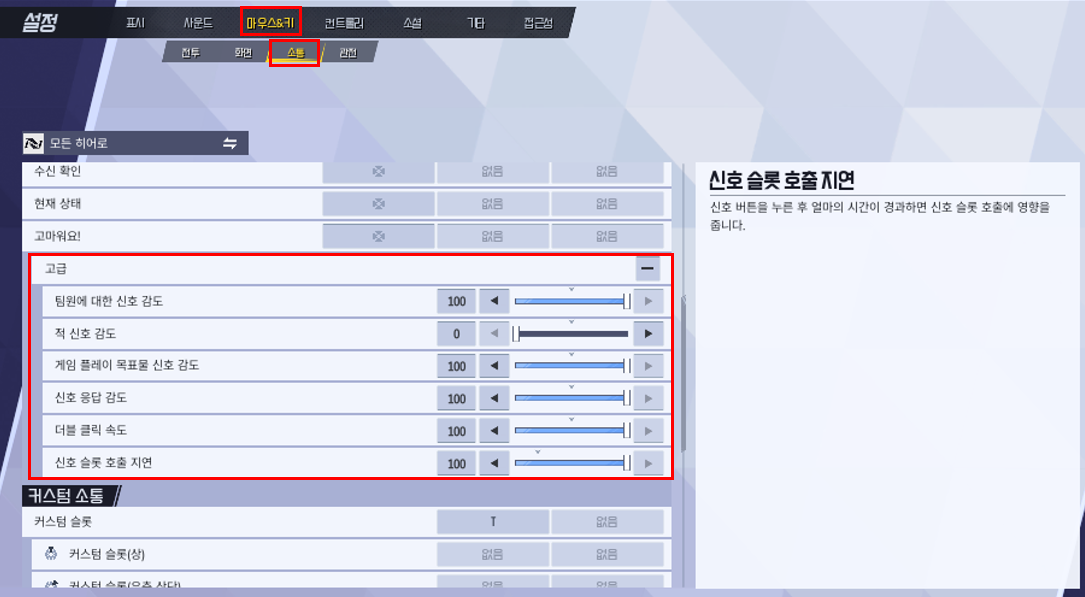Click the 고마워요! row label
The height and width of the screenshot is (597, 1085).
(x=57, y=236)
